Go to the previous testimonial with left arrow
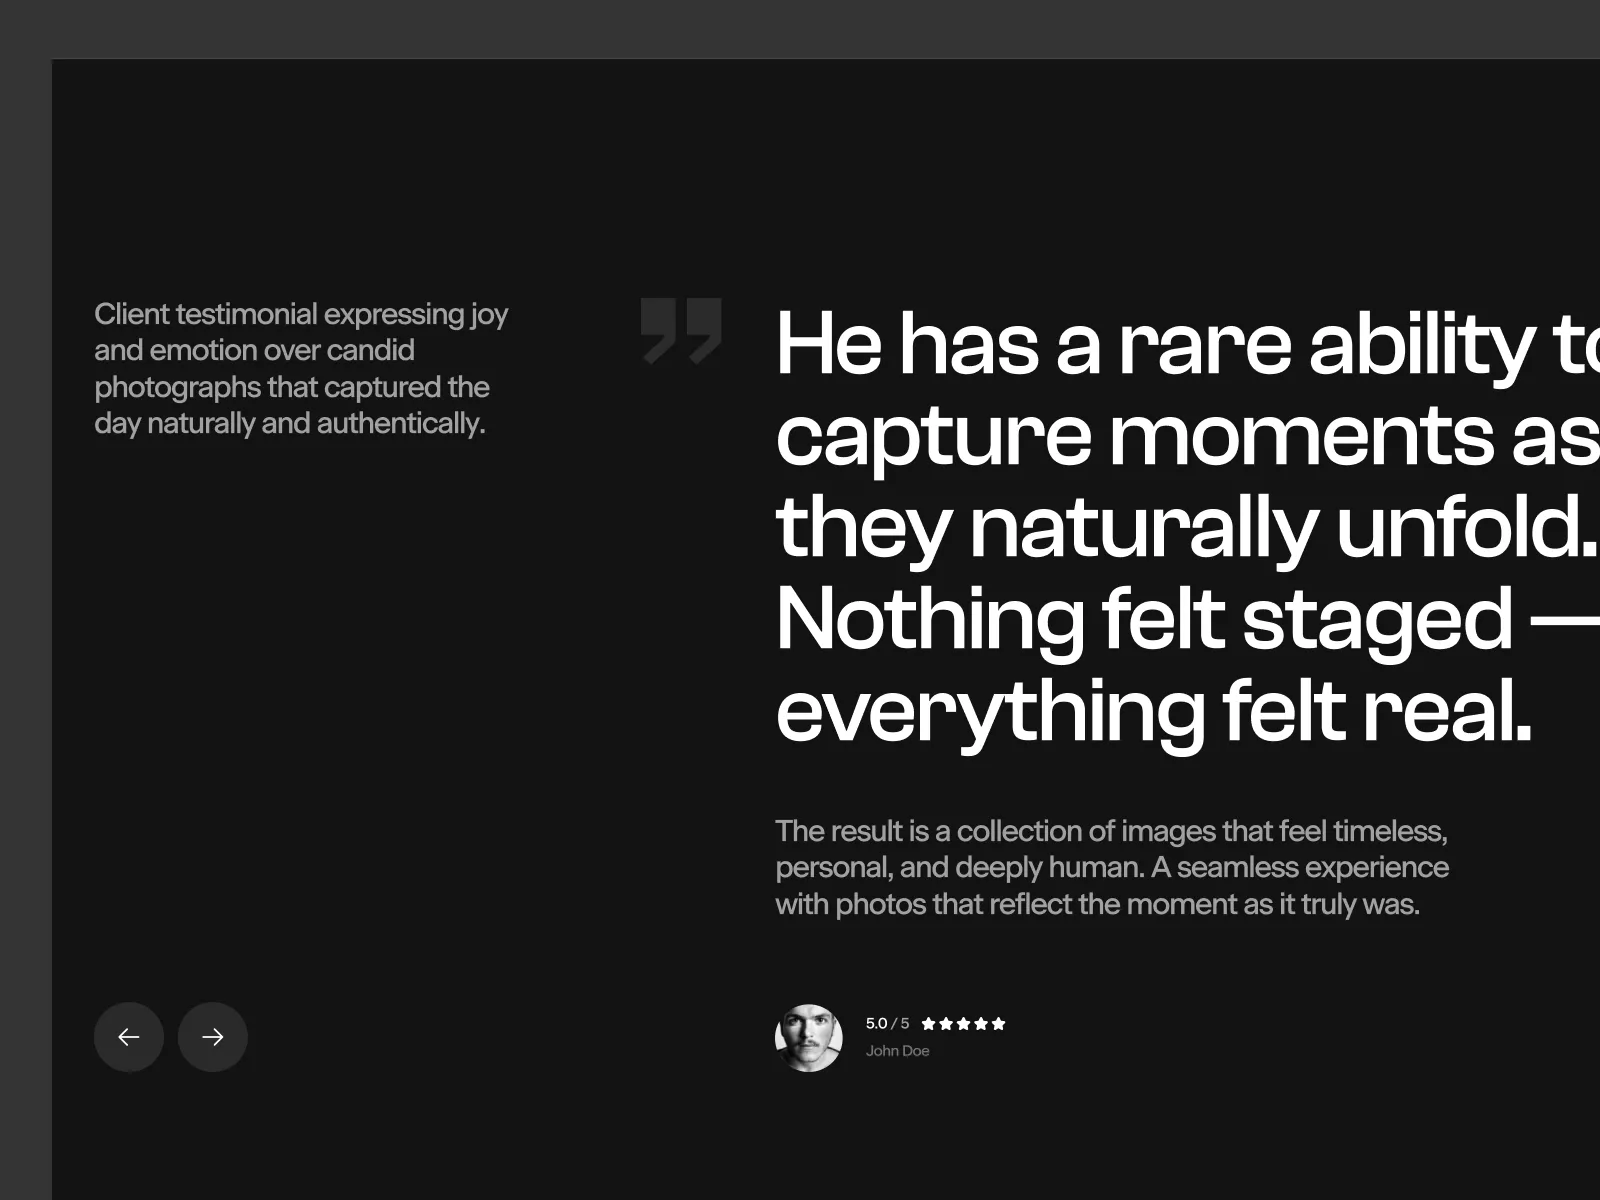The image size is (1600, 1200). click(129, 1037)
